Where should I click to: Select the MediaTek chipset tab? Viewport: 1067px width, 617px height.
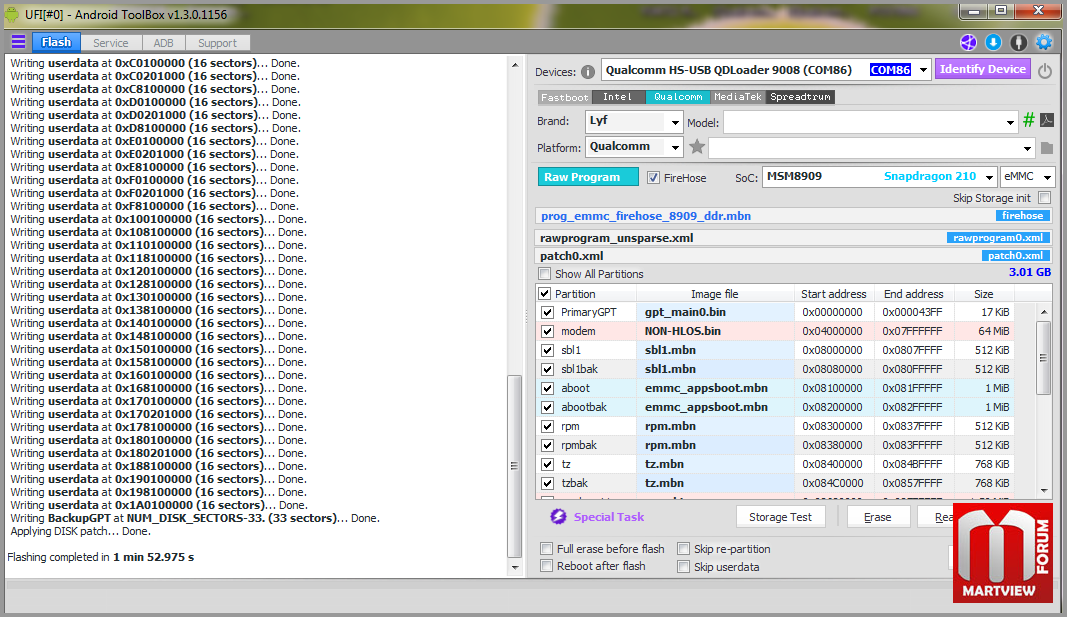coord(738,97)
